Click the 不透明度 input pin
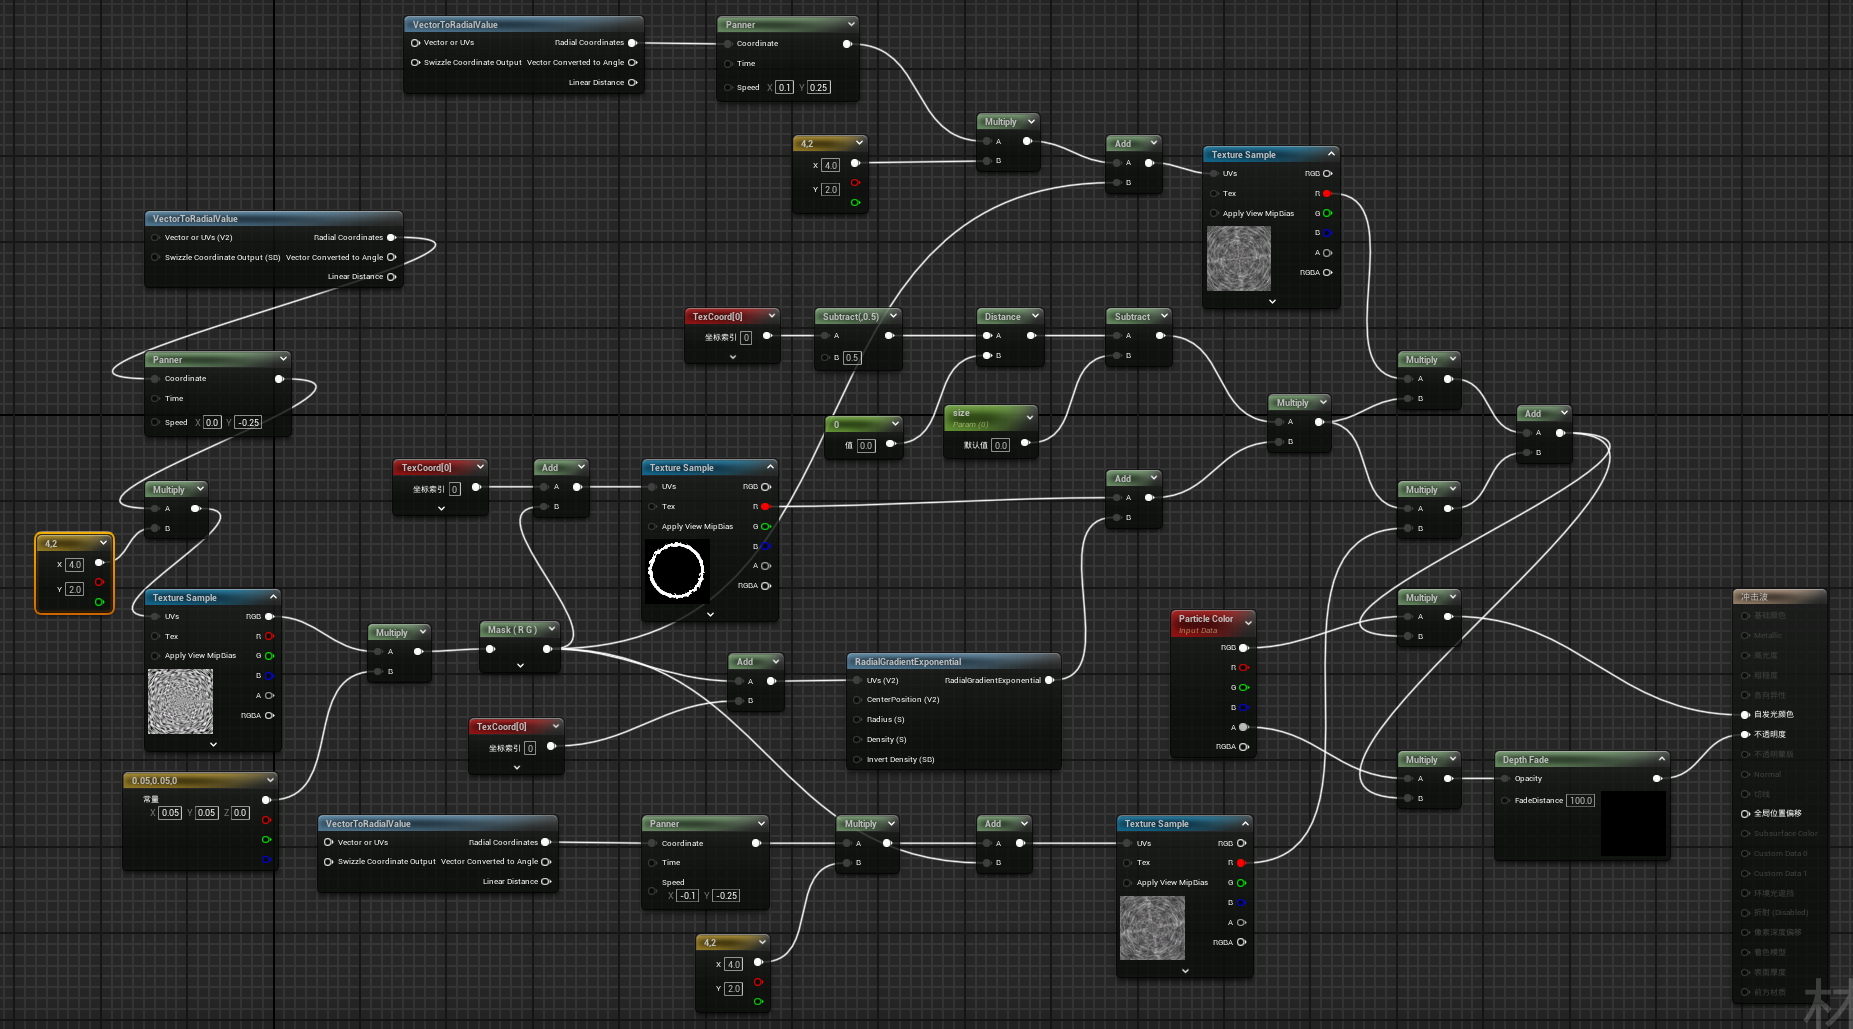The image size is (1853, 1029). click(1745, 734)
